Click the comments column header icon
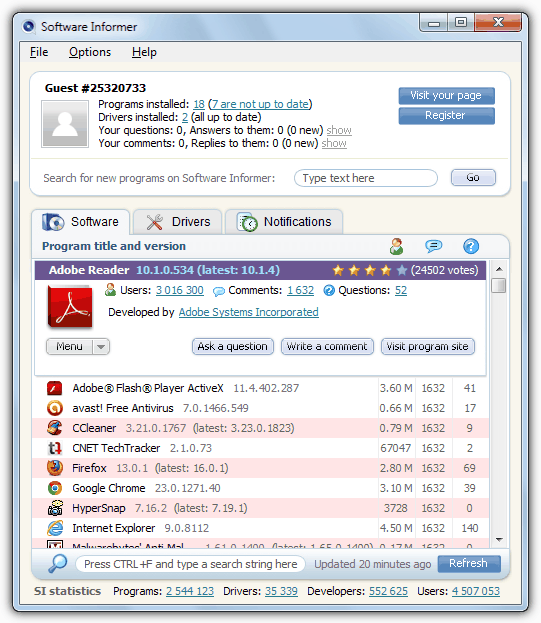 point(433,246)
